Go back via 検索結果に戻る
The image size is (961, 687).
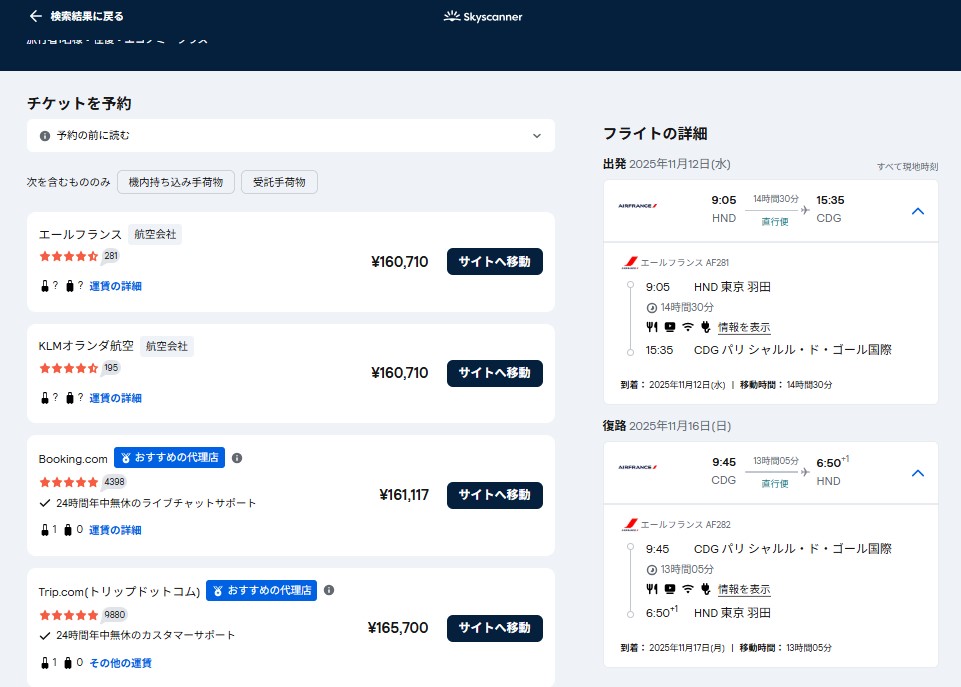point(76,17)
